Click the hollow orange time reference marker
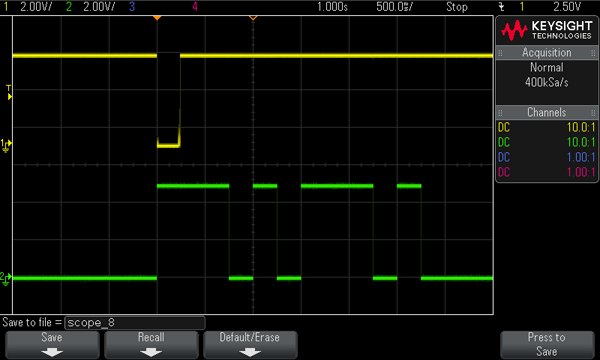Viewport: 600px width, 360px height. 253,18
